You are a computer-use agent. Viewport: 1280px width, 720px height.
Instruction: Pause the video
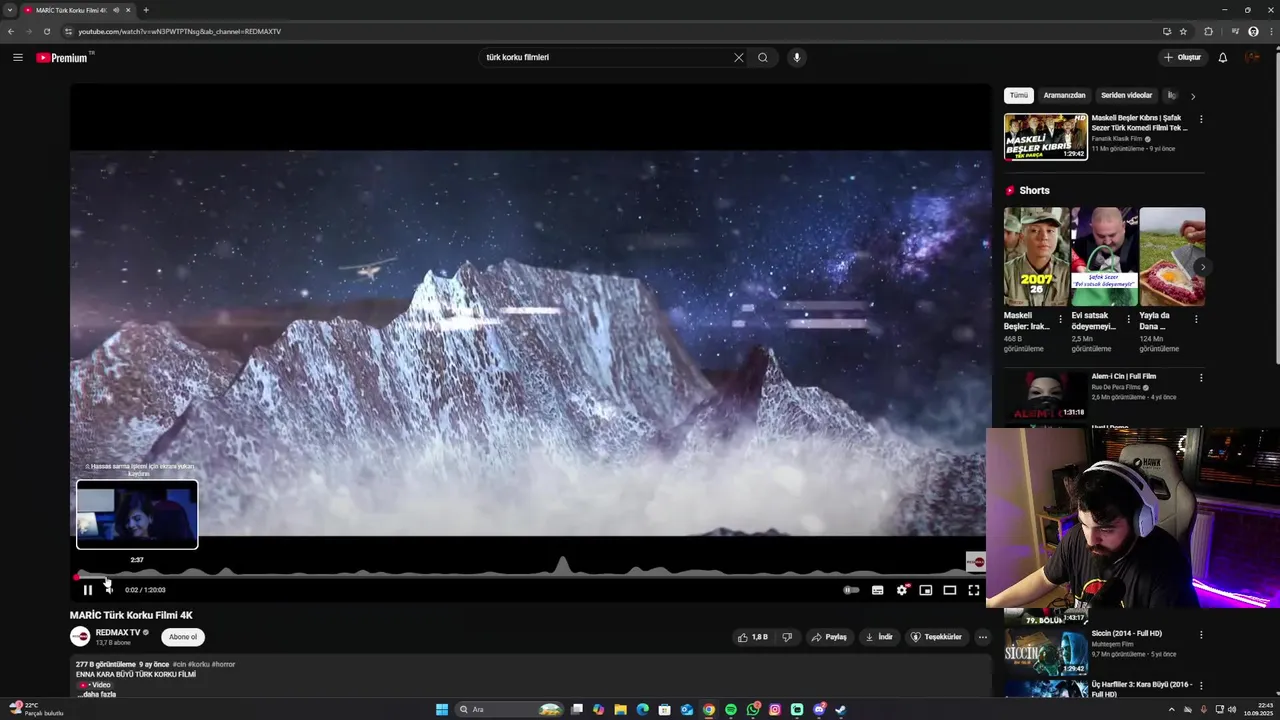click(x=88, y=590)
